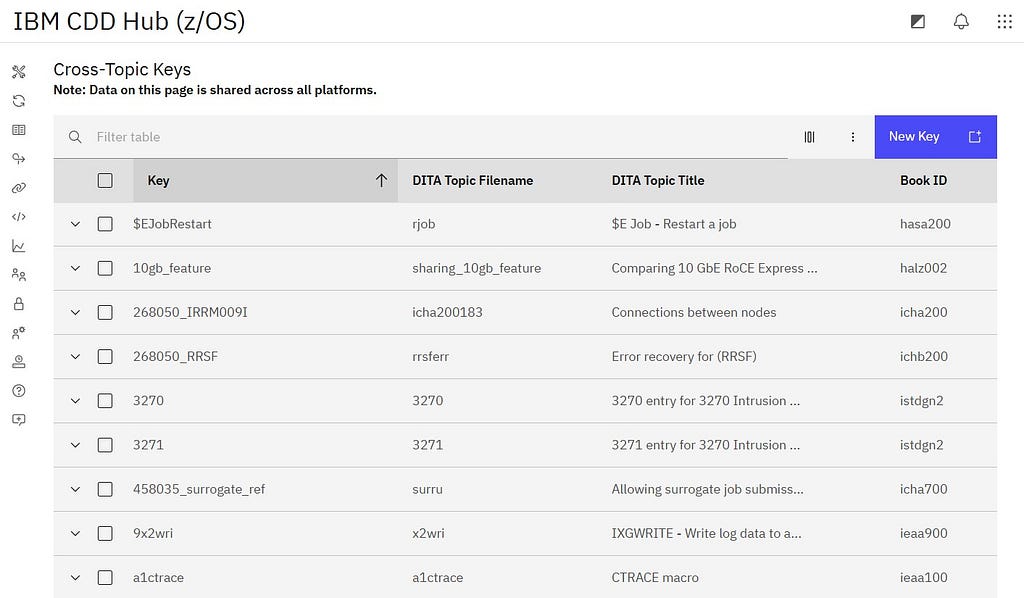
Task: Click the link icon in sidebar
Action: tap(18, 188)
